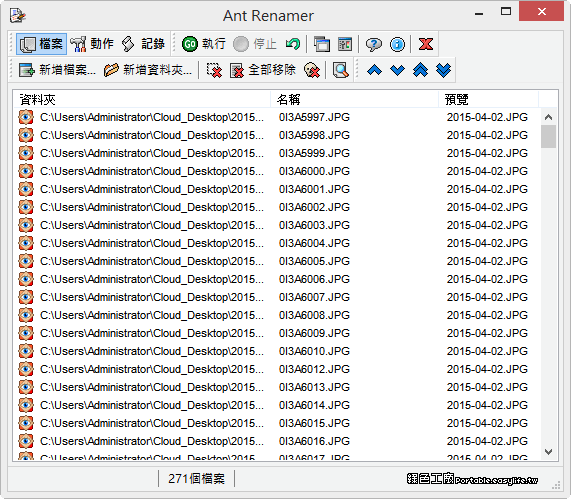Click the stacked windows toolbar icon
Screen dimensions: 571x499
pyautogui.click(x=322, y=44)
